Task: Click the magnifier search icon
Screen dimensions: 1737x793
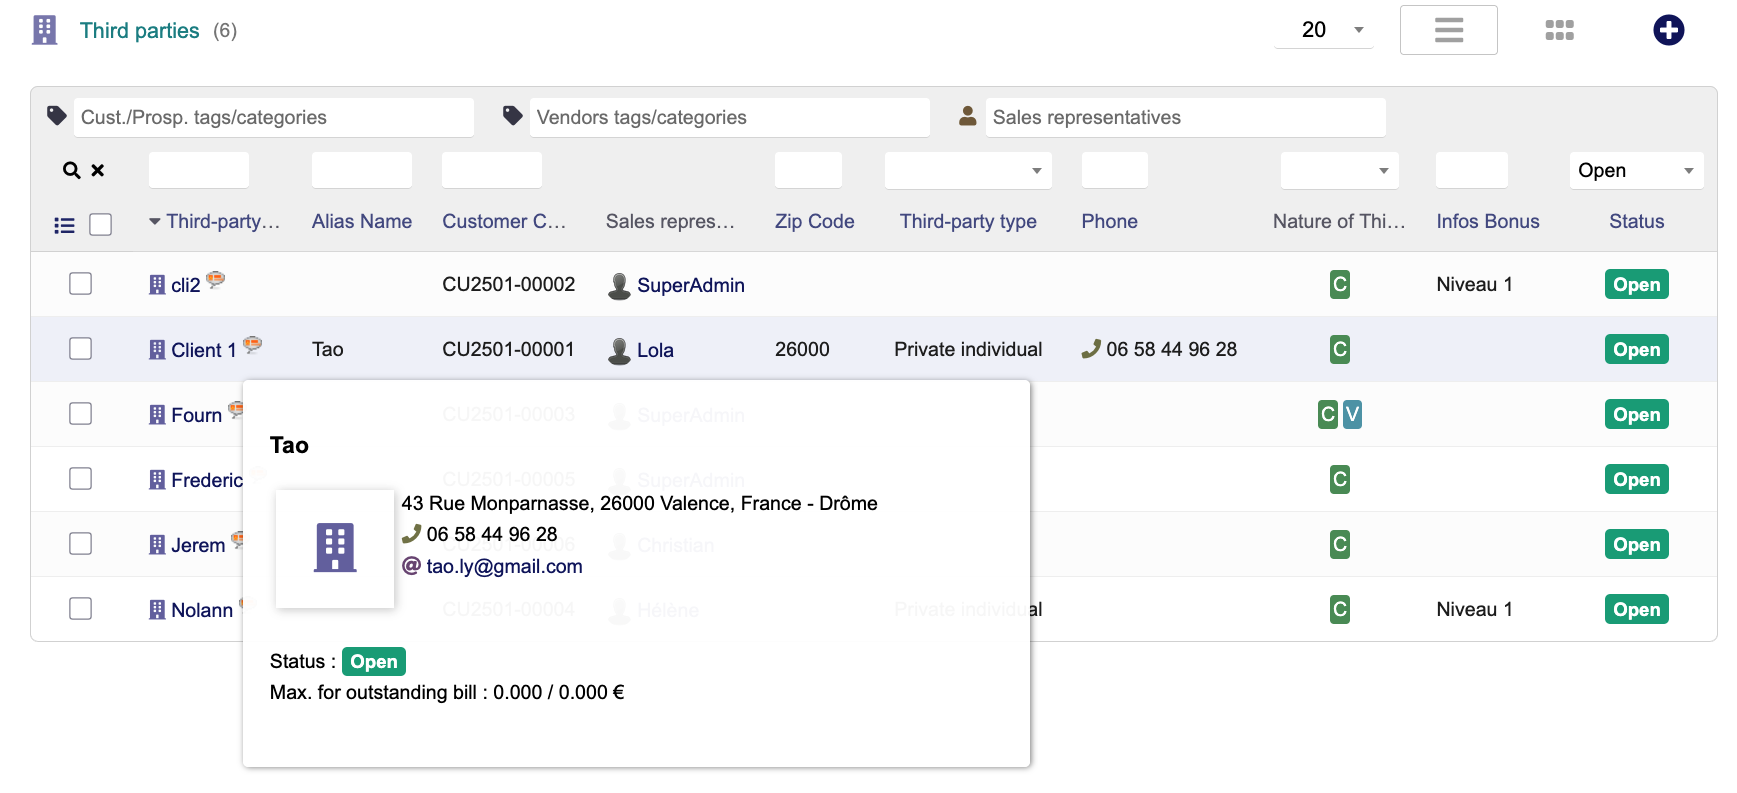Action: [x=71, y=171]
